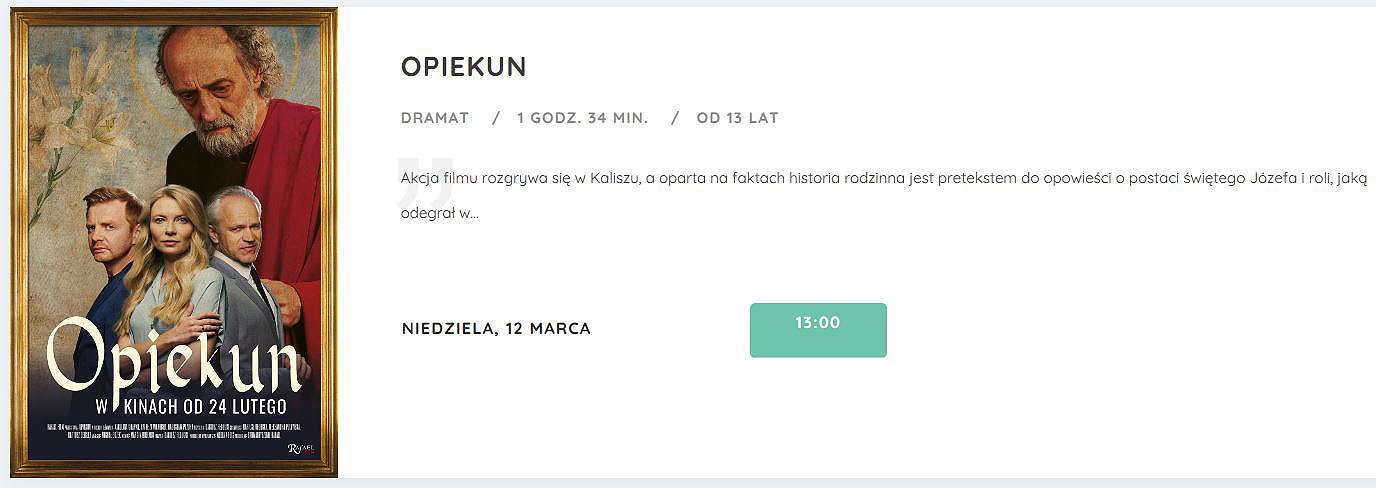Viewport: 1376px width, 488px height.
Task: Select the 13:00 showtime button
Action: pos(818,330)
